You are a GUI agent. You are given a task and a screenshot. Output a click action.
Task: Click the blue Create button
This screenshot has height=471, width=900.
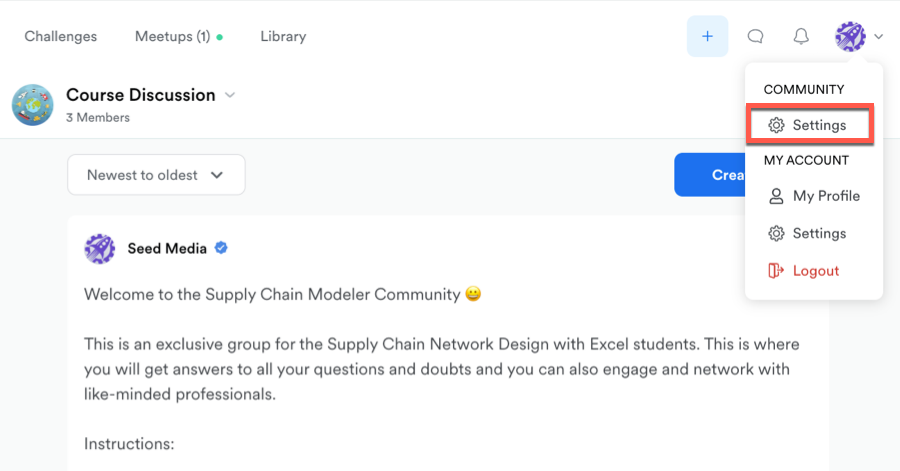(712, 175)
